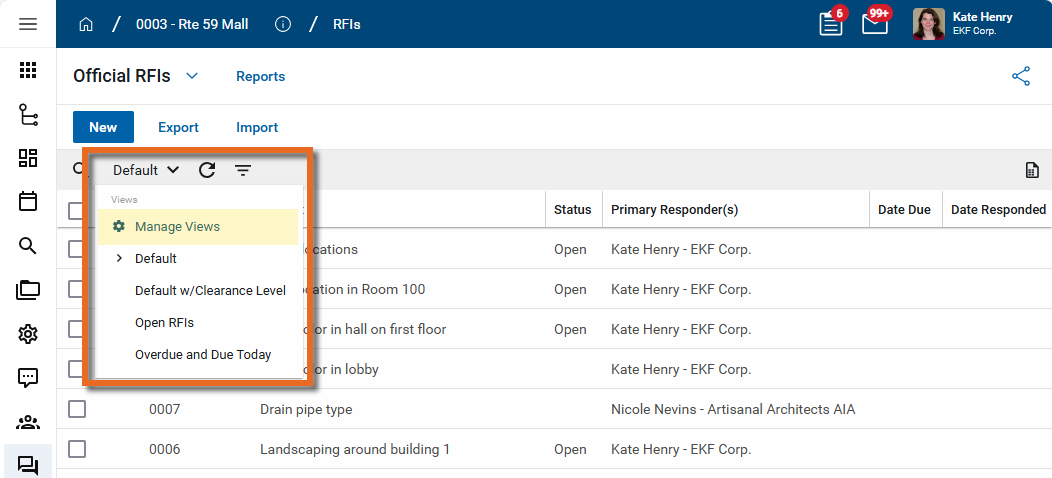Refresh the RFI list
This screenshot has width=1052, height=478.
[207, 170]
